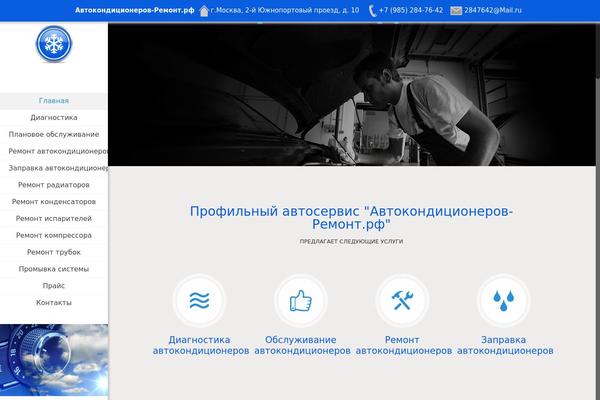Open the Ремонт автокондиционеров service link under icon
This screenshot has height=400, width=600.
pyautogui.click(x=403, y=345)
